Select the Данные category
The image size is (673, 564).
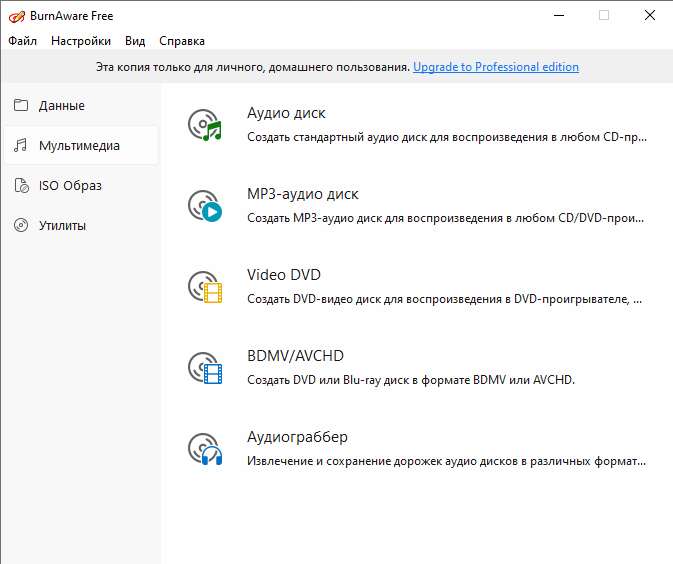click(x=81, y=105)
